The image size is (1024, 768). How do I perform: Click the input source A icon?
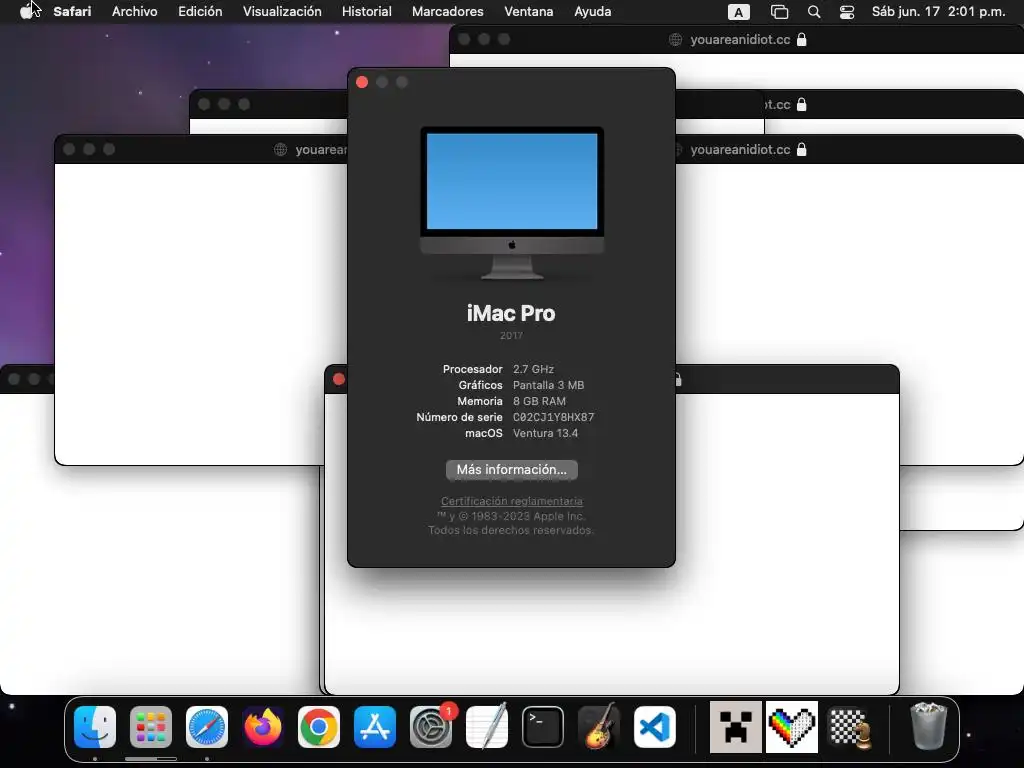[739, 12]
